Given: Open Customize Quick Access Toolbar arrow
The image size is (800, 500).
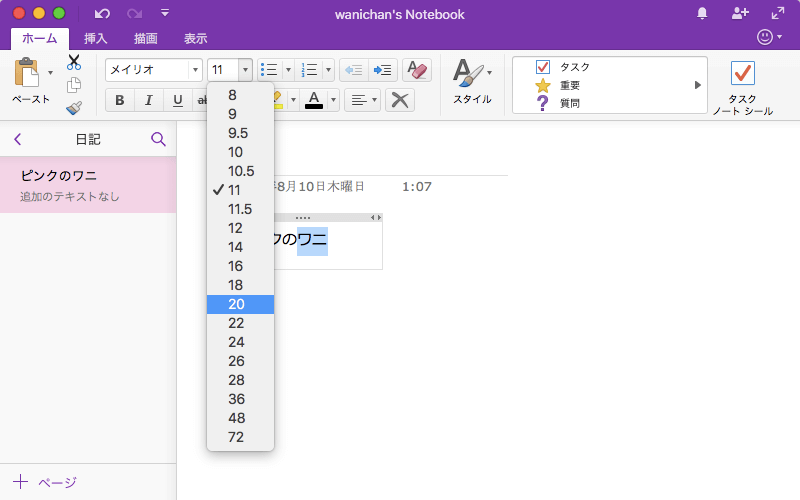Looking at the screenshot, I should 165,13.
